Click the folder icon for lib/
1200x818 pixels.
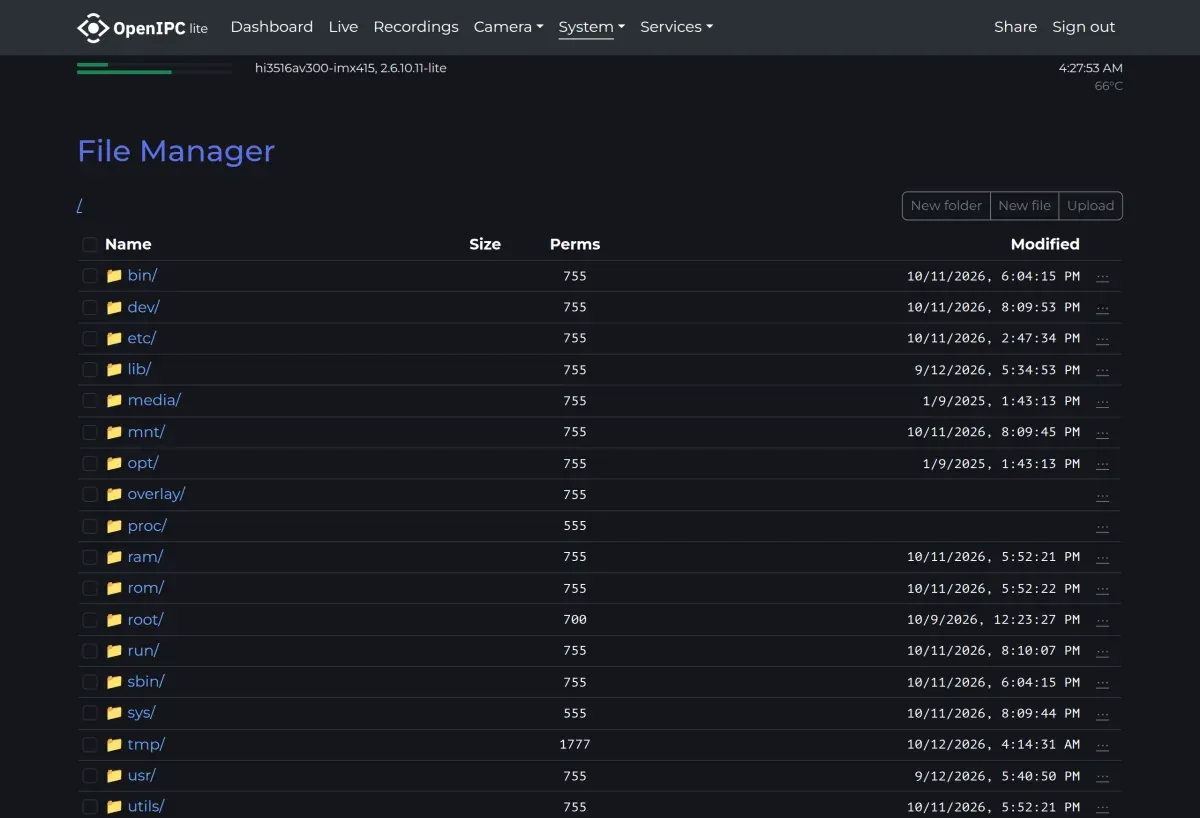click(x=114, y=369)
